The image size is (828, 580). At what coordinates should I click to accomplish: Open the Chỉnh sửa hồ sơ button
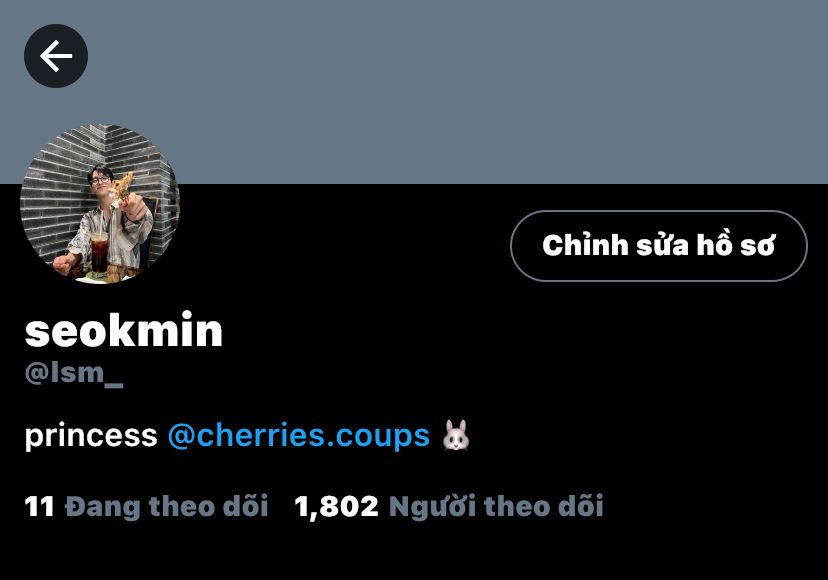pos(658,246)
